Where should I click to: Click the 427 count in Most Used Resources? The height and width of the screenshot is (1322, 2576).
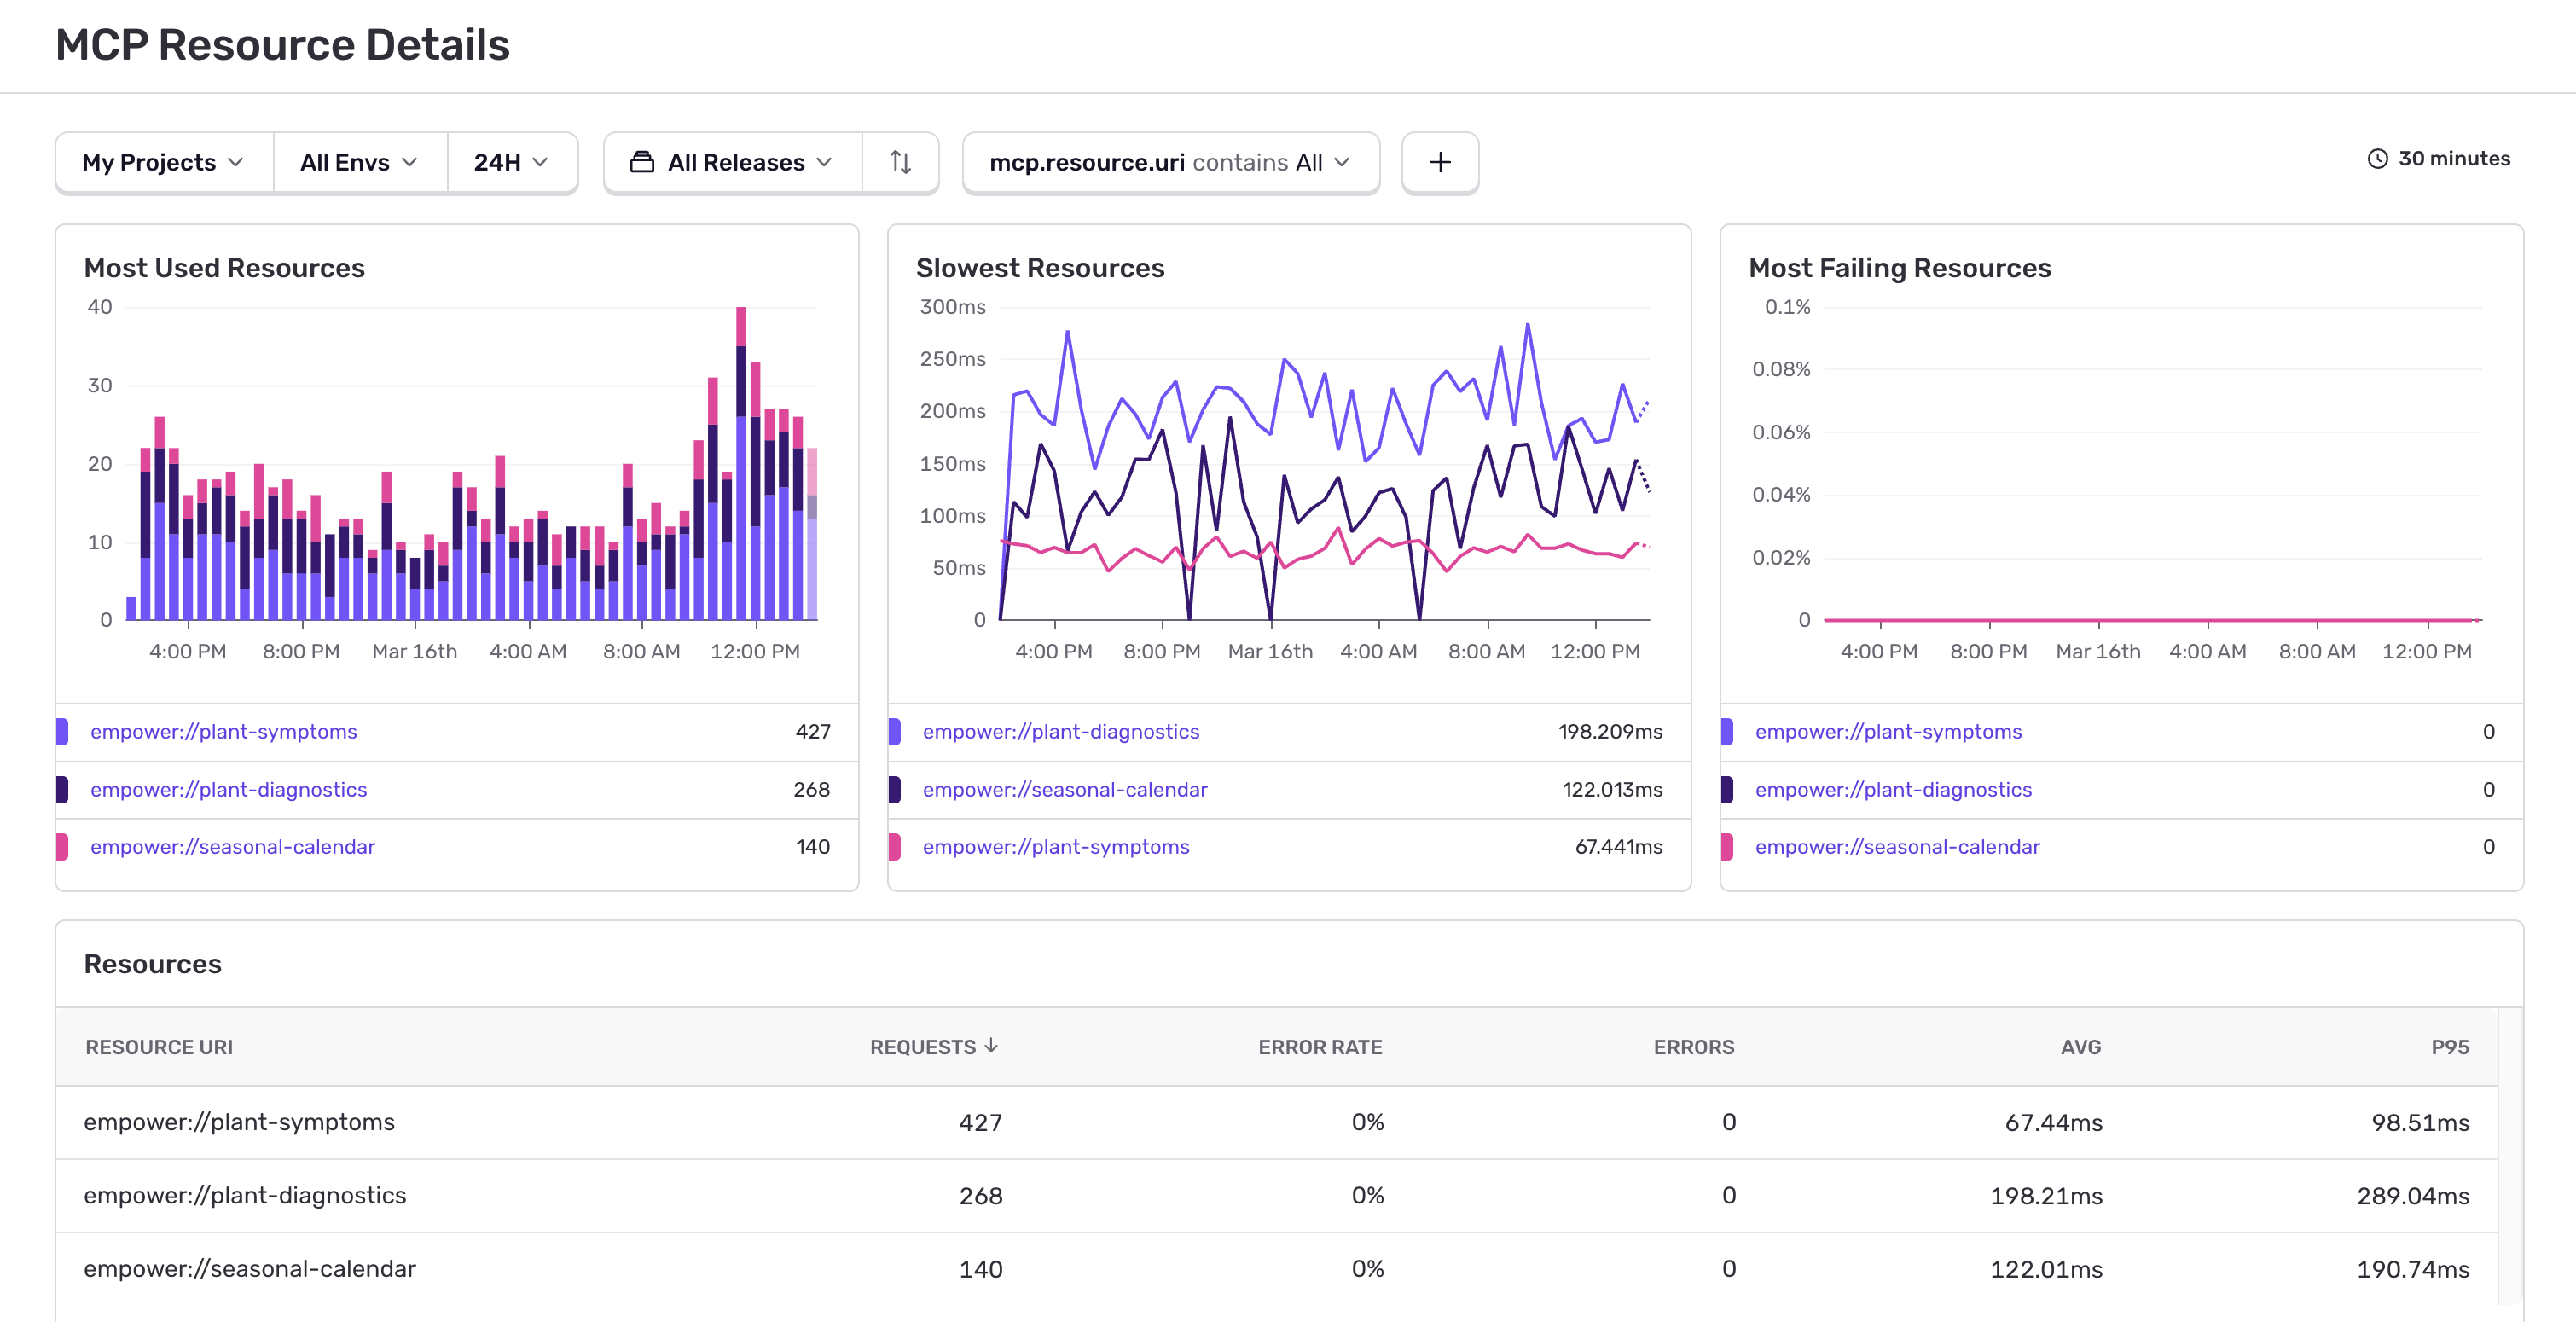point(813,732)
